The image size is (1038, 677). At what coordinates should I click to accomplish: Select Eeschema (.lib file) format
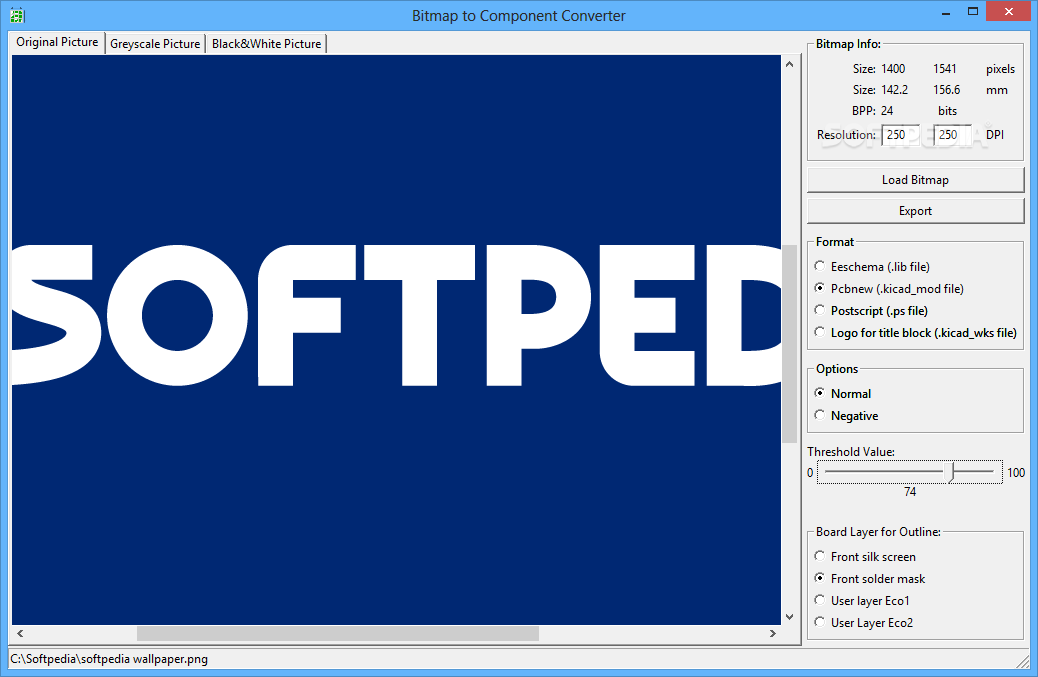873,267
